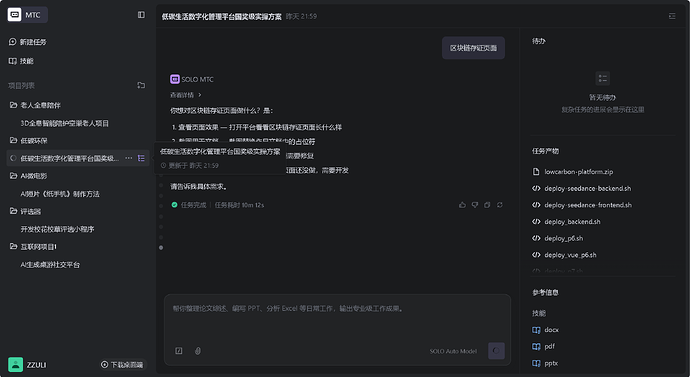Image resolution: width=690 pixels, height=377 pixels.
Task: Collapse the 老人全息陪伴 folder
Action: (13, 105)
